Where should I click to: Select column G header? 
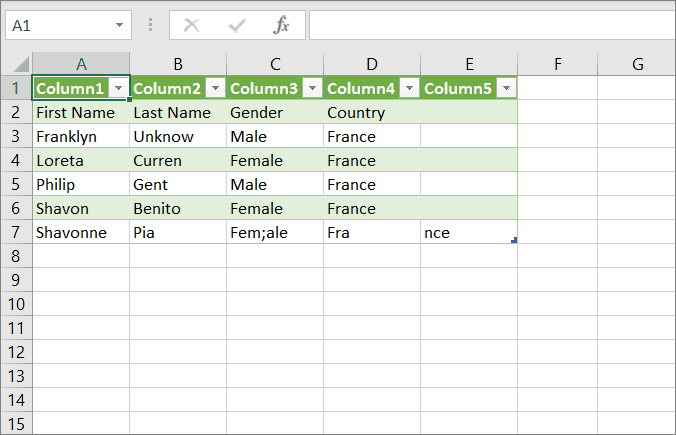click(637, 64)
